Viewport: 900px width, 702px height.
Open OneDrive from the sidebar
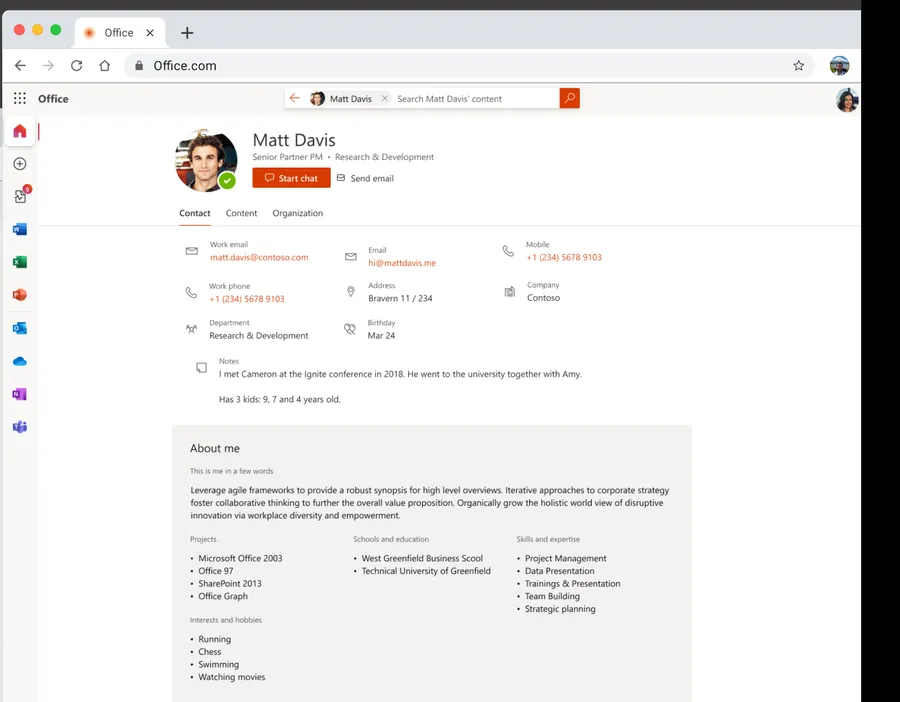click(x=20, y=361)
